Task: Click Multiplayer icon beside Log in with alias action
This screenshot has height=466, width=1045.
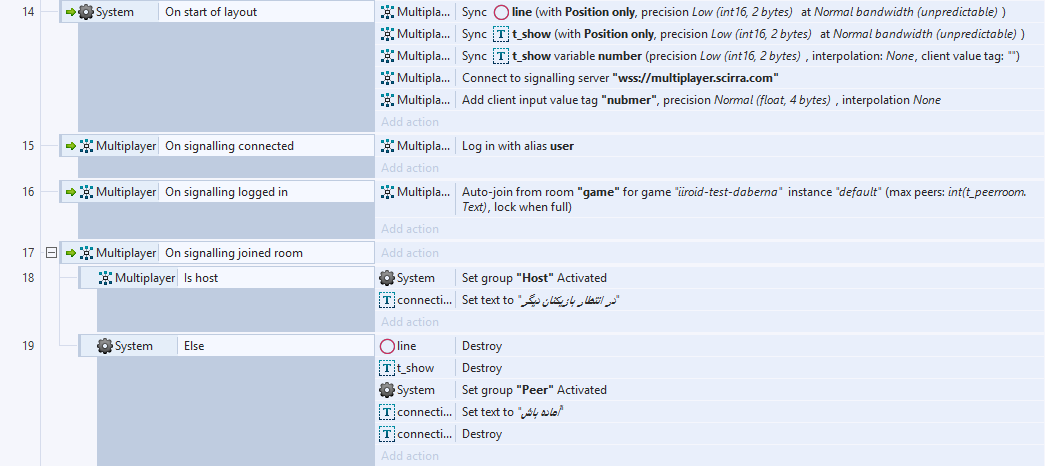Action: pos(387,146)
